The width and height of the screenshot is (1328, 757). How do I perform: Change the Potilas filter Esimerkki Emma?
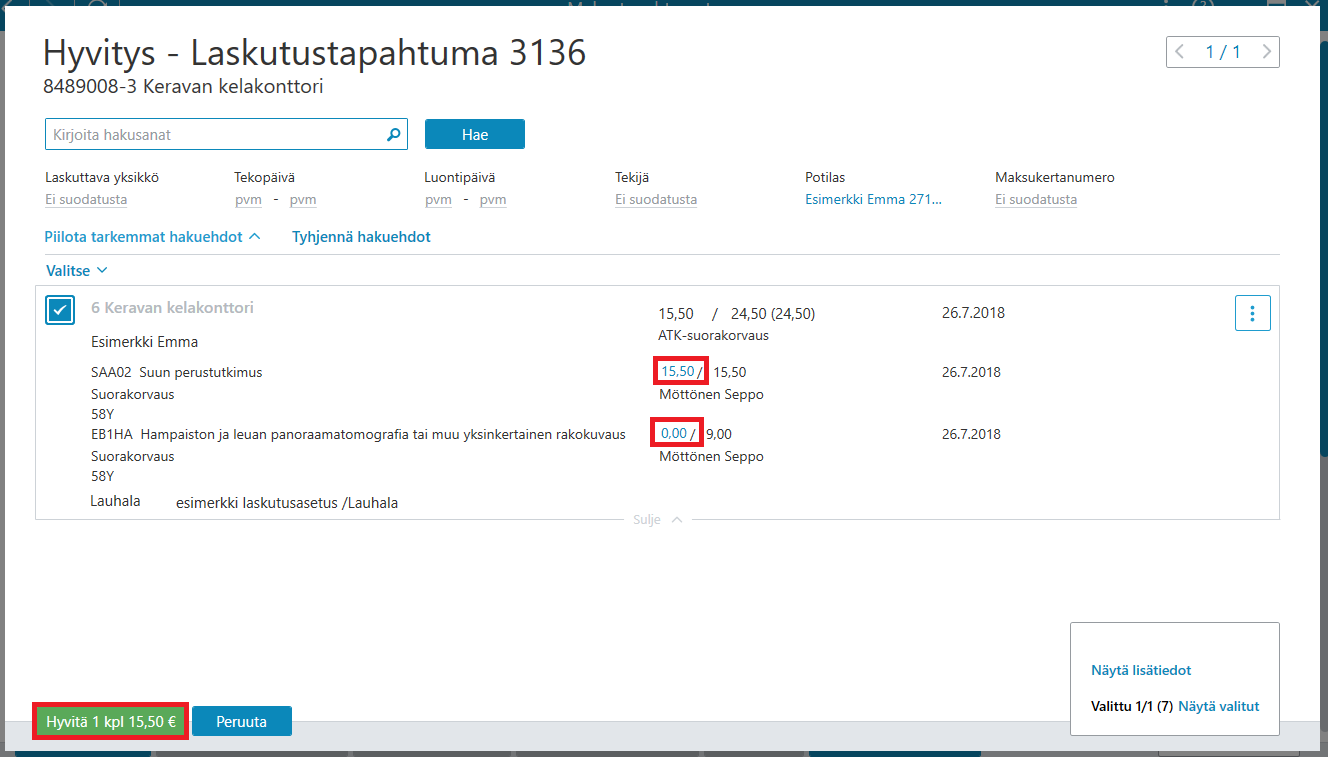click(873, 200)
